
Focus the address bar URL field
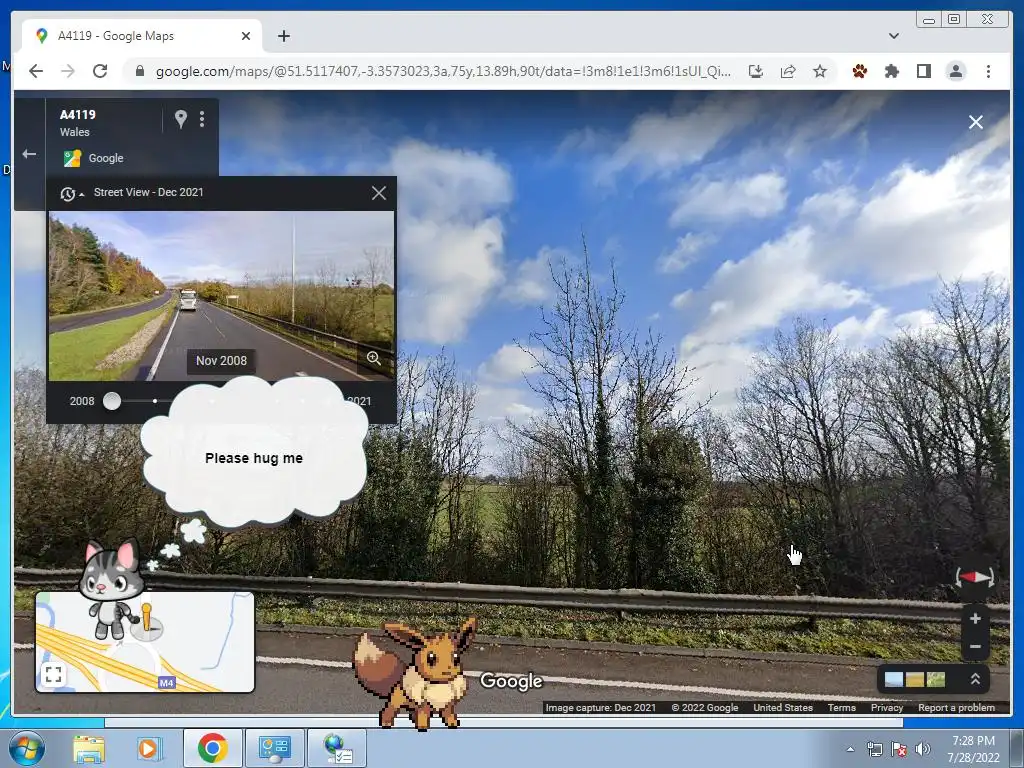(x=443, y=71)
